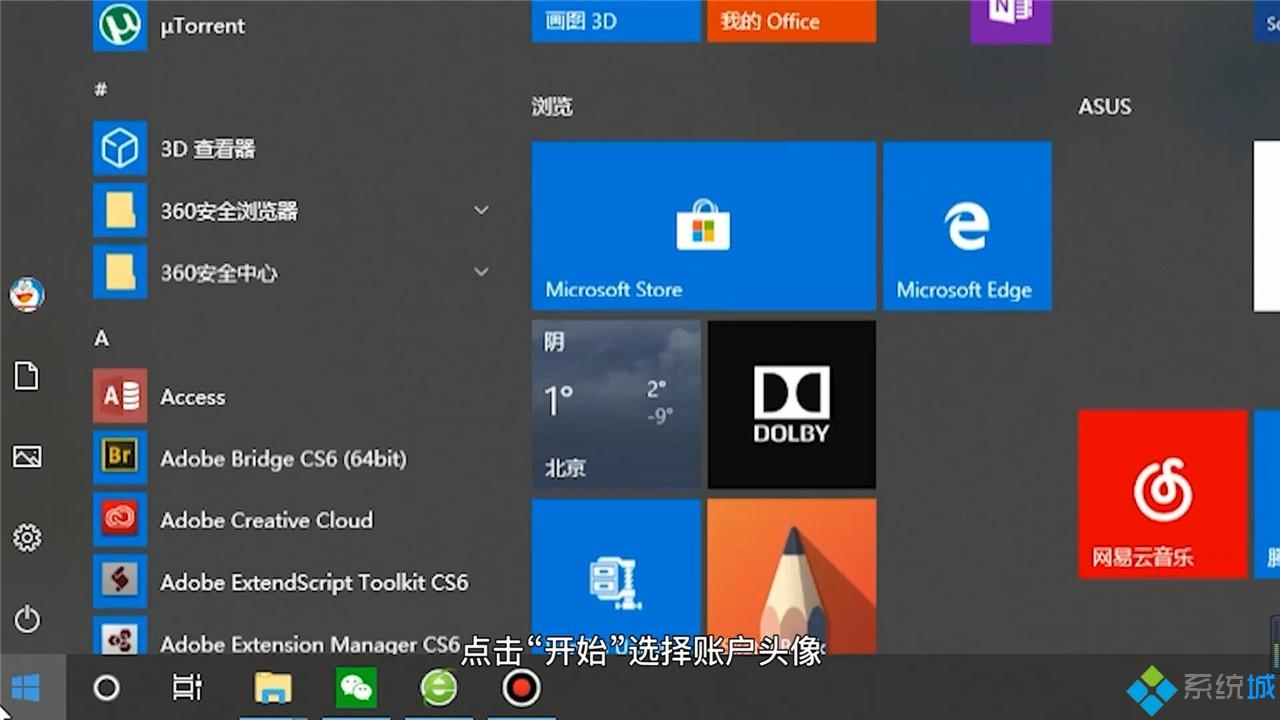Expand the 360安全浏览器 folder chevron
Viewport: 1280px width, 720px height.
click(481, 210)
